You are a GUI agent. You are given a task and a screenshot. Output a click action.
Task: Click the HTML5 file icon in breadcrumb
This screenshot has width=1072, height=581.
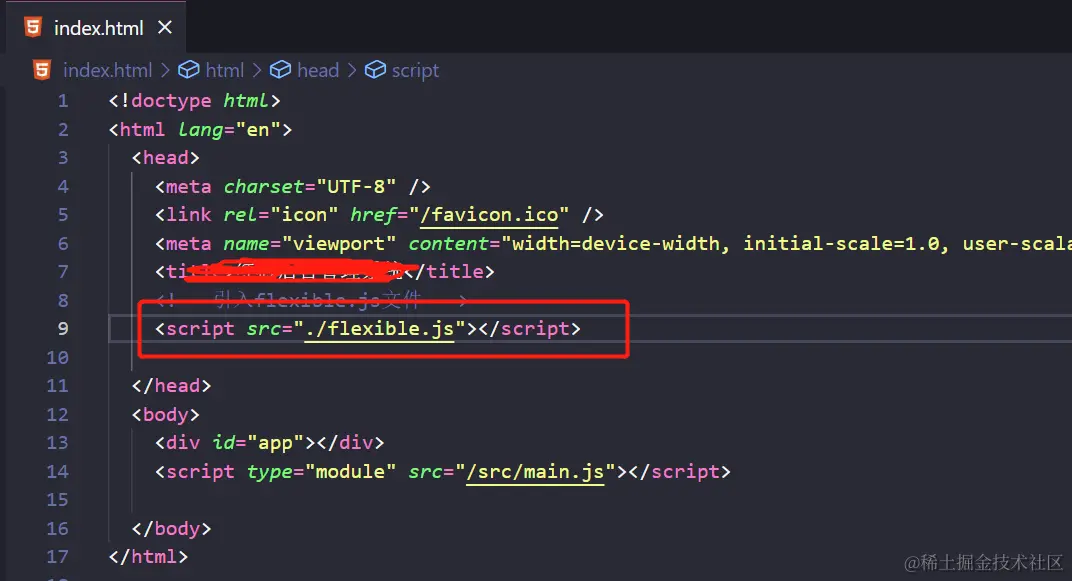click(x=42, y=70)
